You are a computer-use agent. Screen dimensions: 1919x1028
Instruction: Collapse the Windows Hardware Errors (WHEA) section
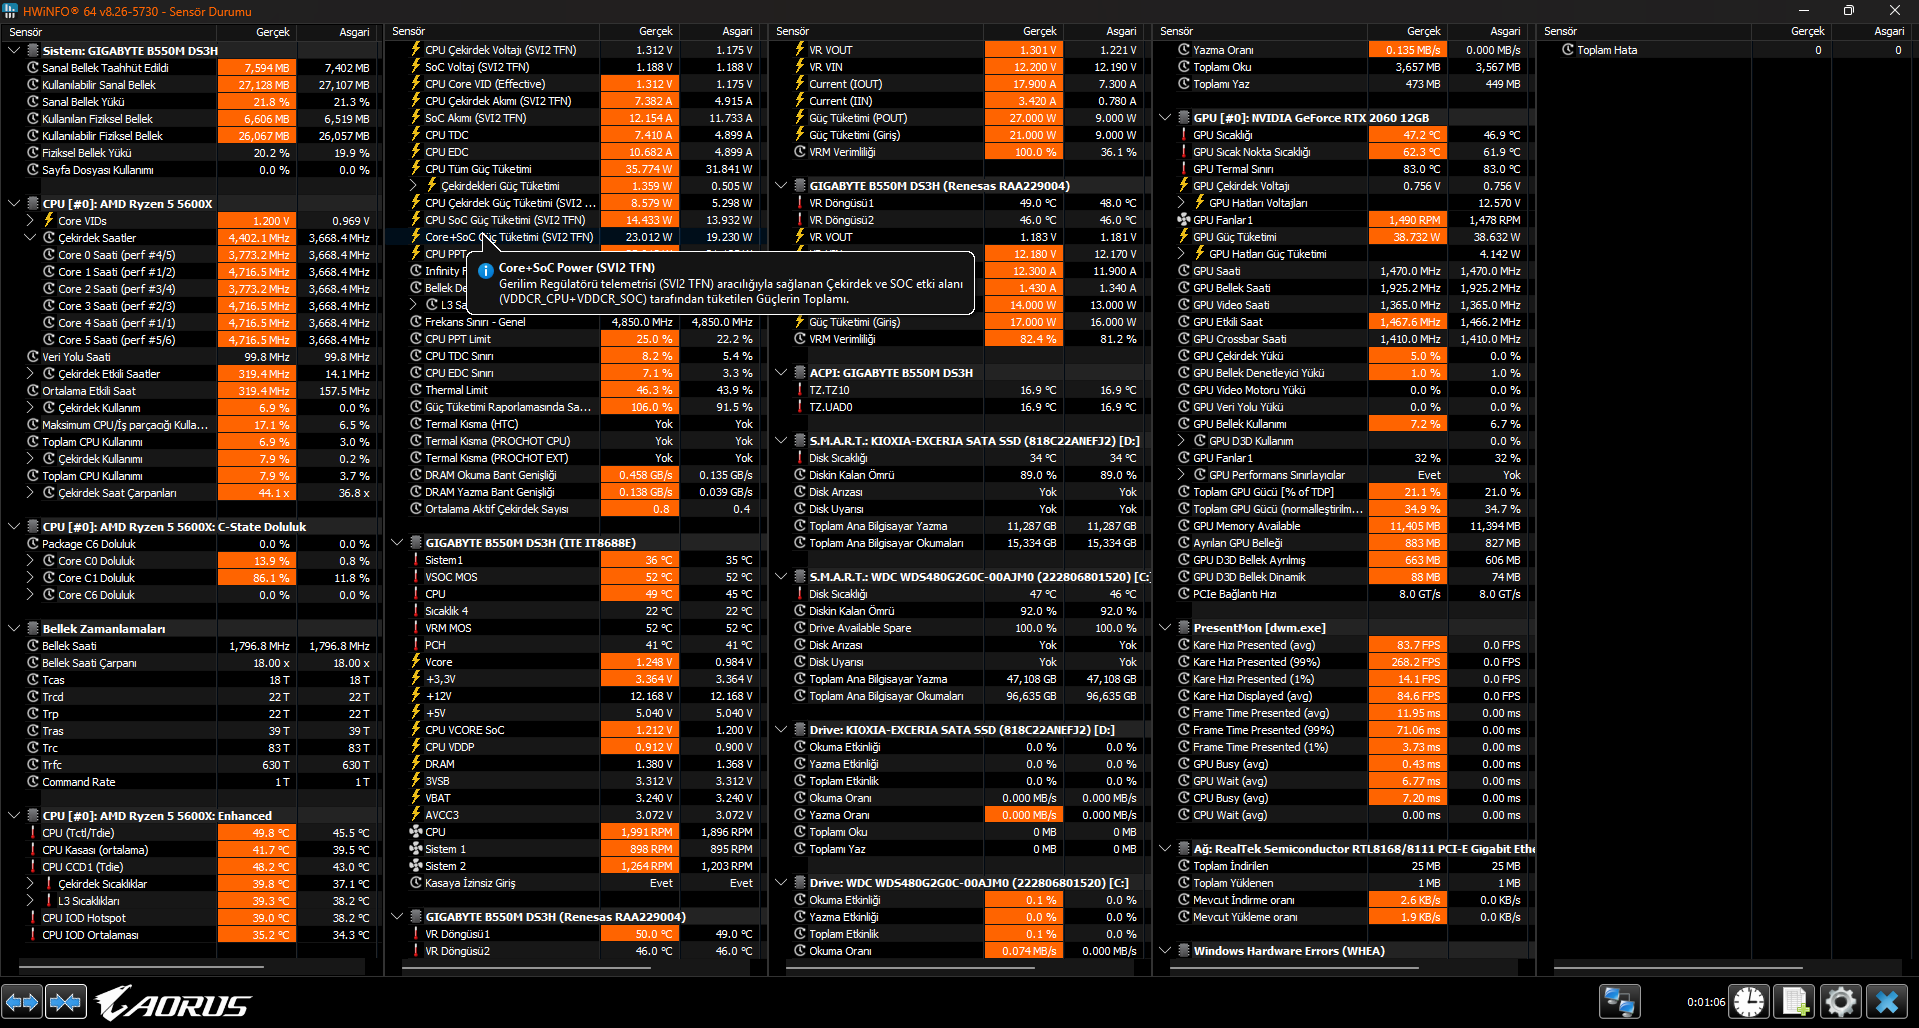1165,951
